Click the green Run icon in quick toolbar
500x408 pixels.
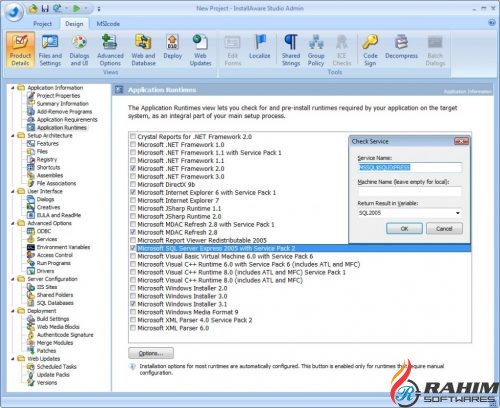point(76,8)
